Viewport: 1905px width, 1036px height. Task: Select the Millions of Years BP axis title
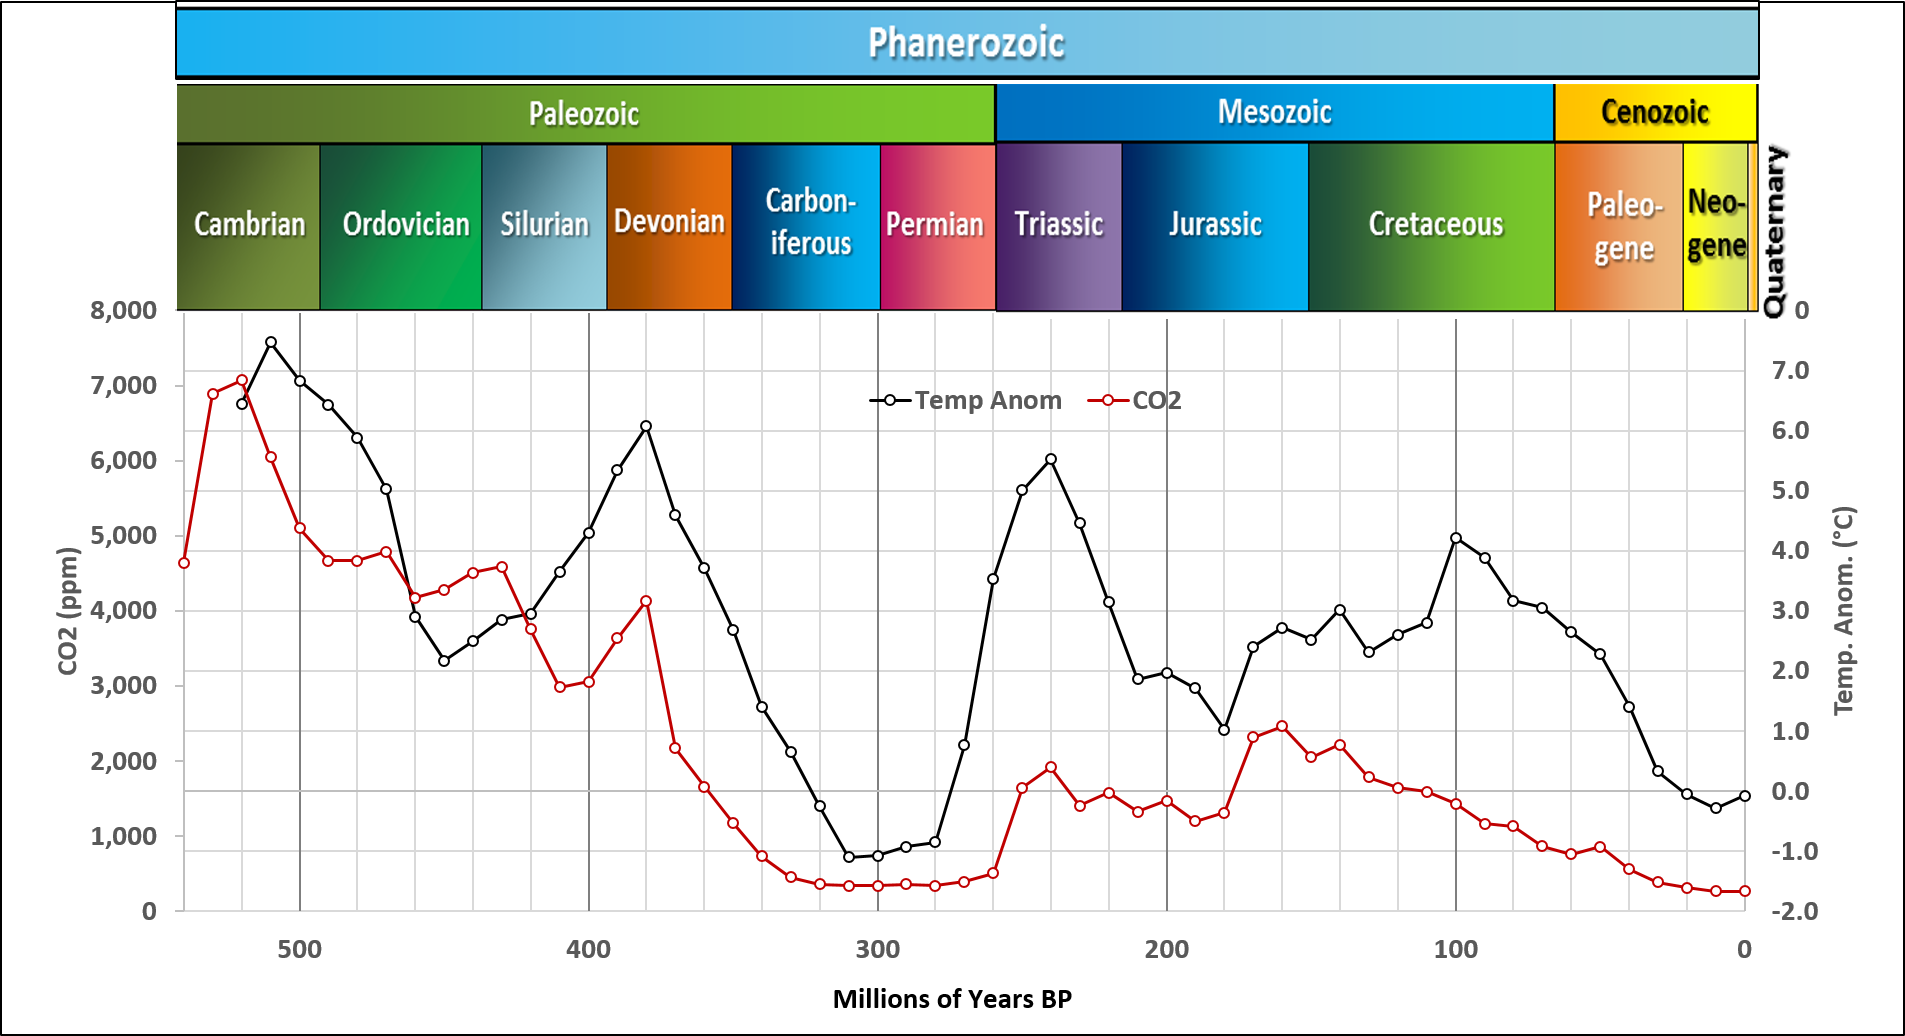point(952,999)
